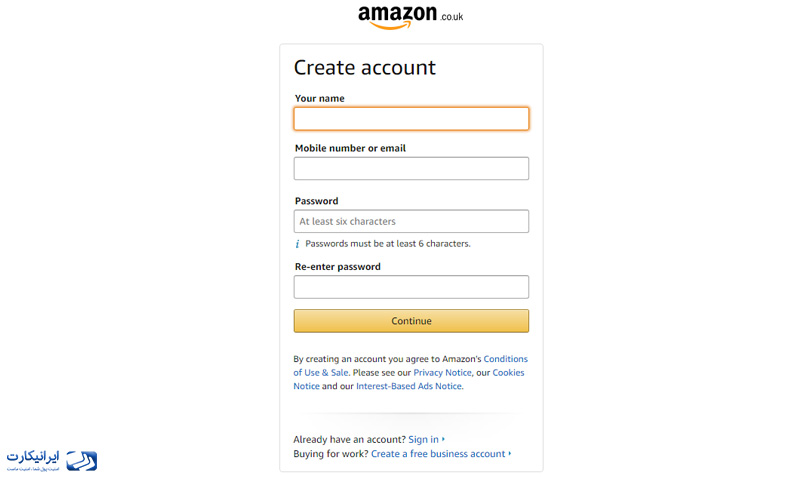Click the Your name label
Image resolution: width=800 pixels, height=477 pixels.
pyautogui.click(x=320, y=98)
